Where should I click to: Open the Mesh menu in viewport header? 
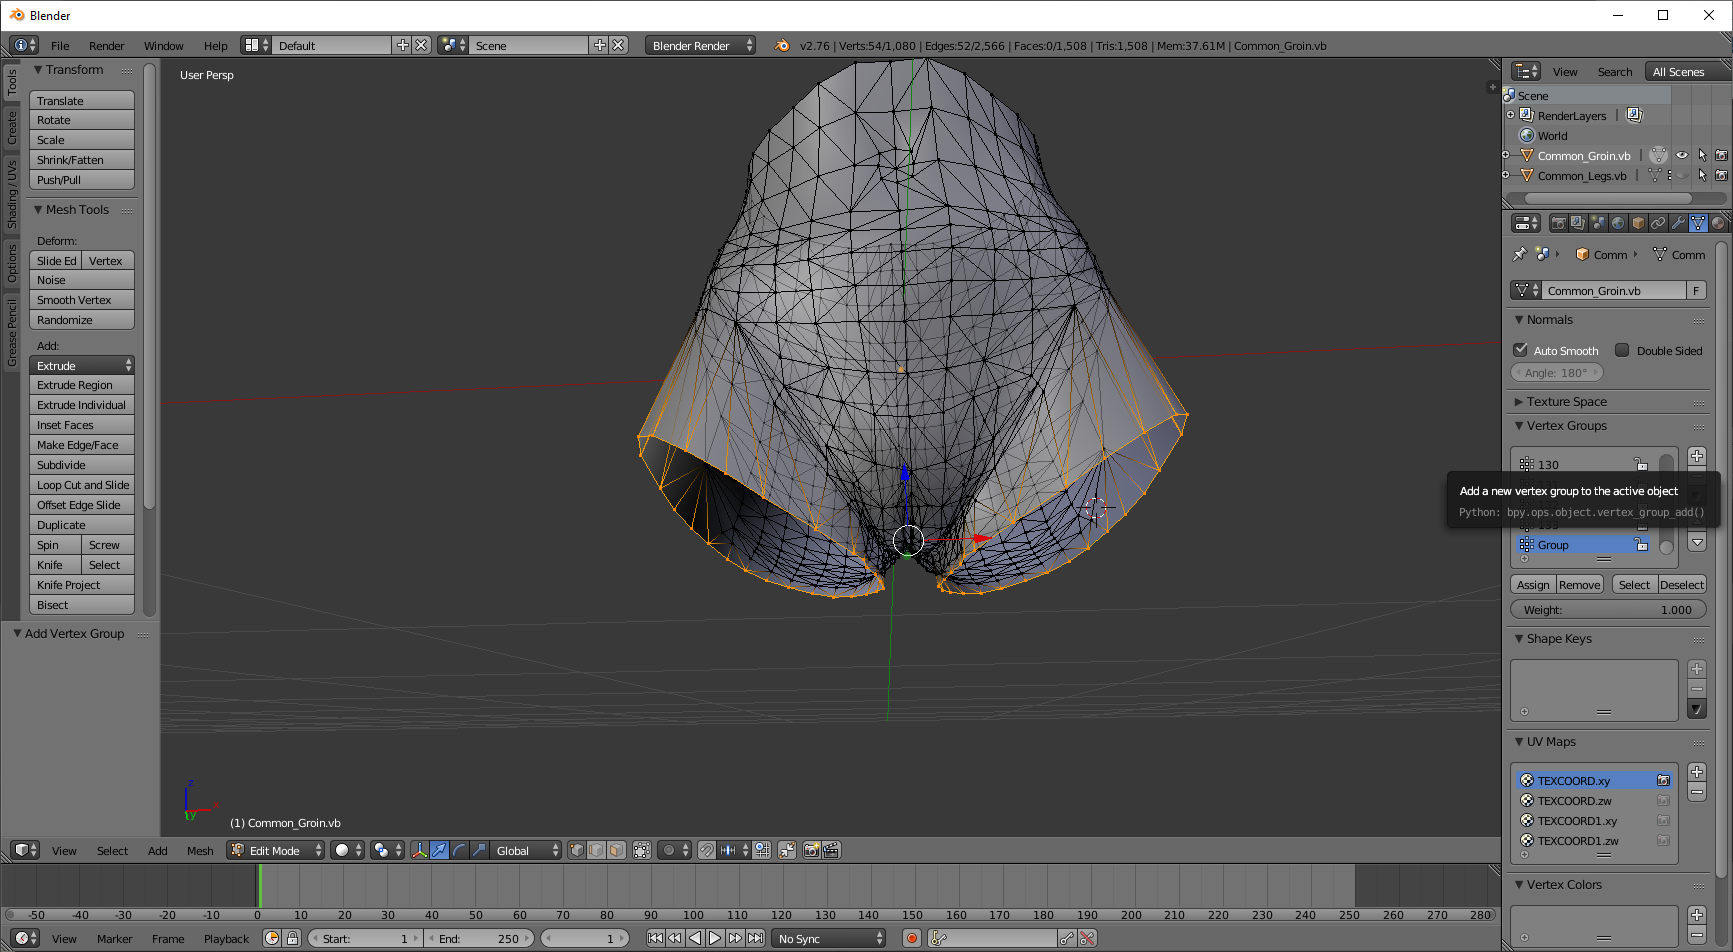pos(200,850)
